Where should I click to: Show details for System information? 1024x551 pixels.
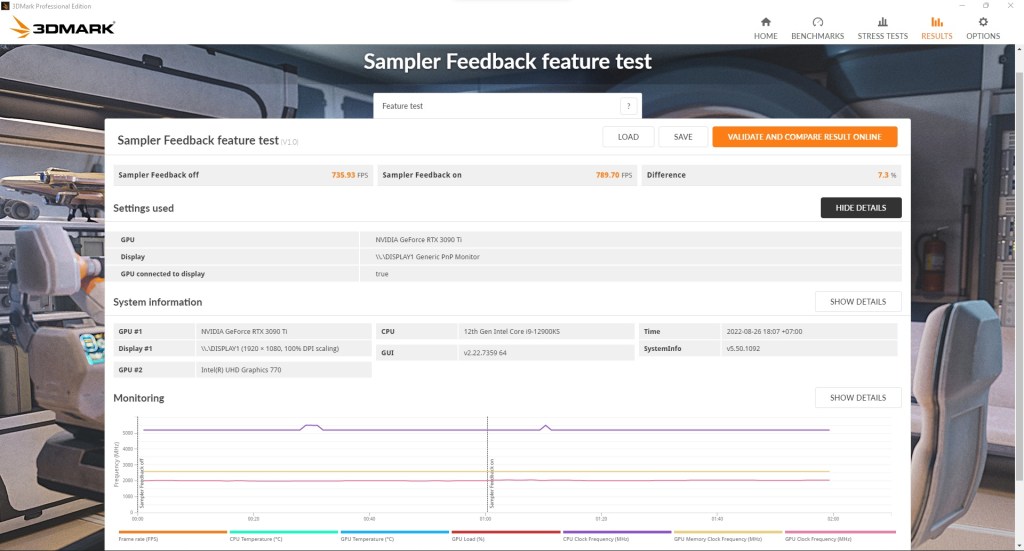[x=858, y=302]
